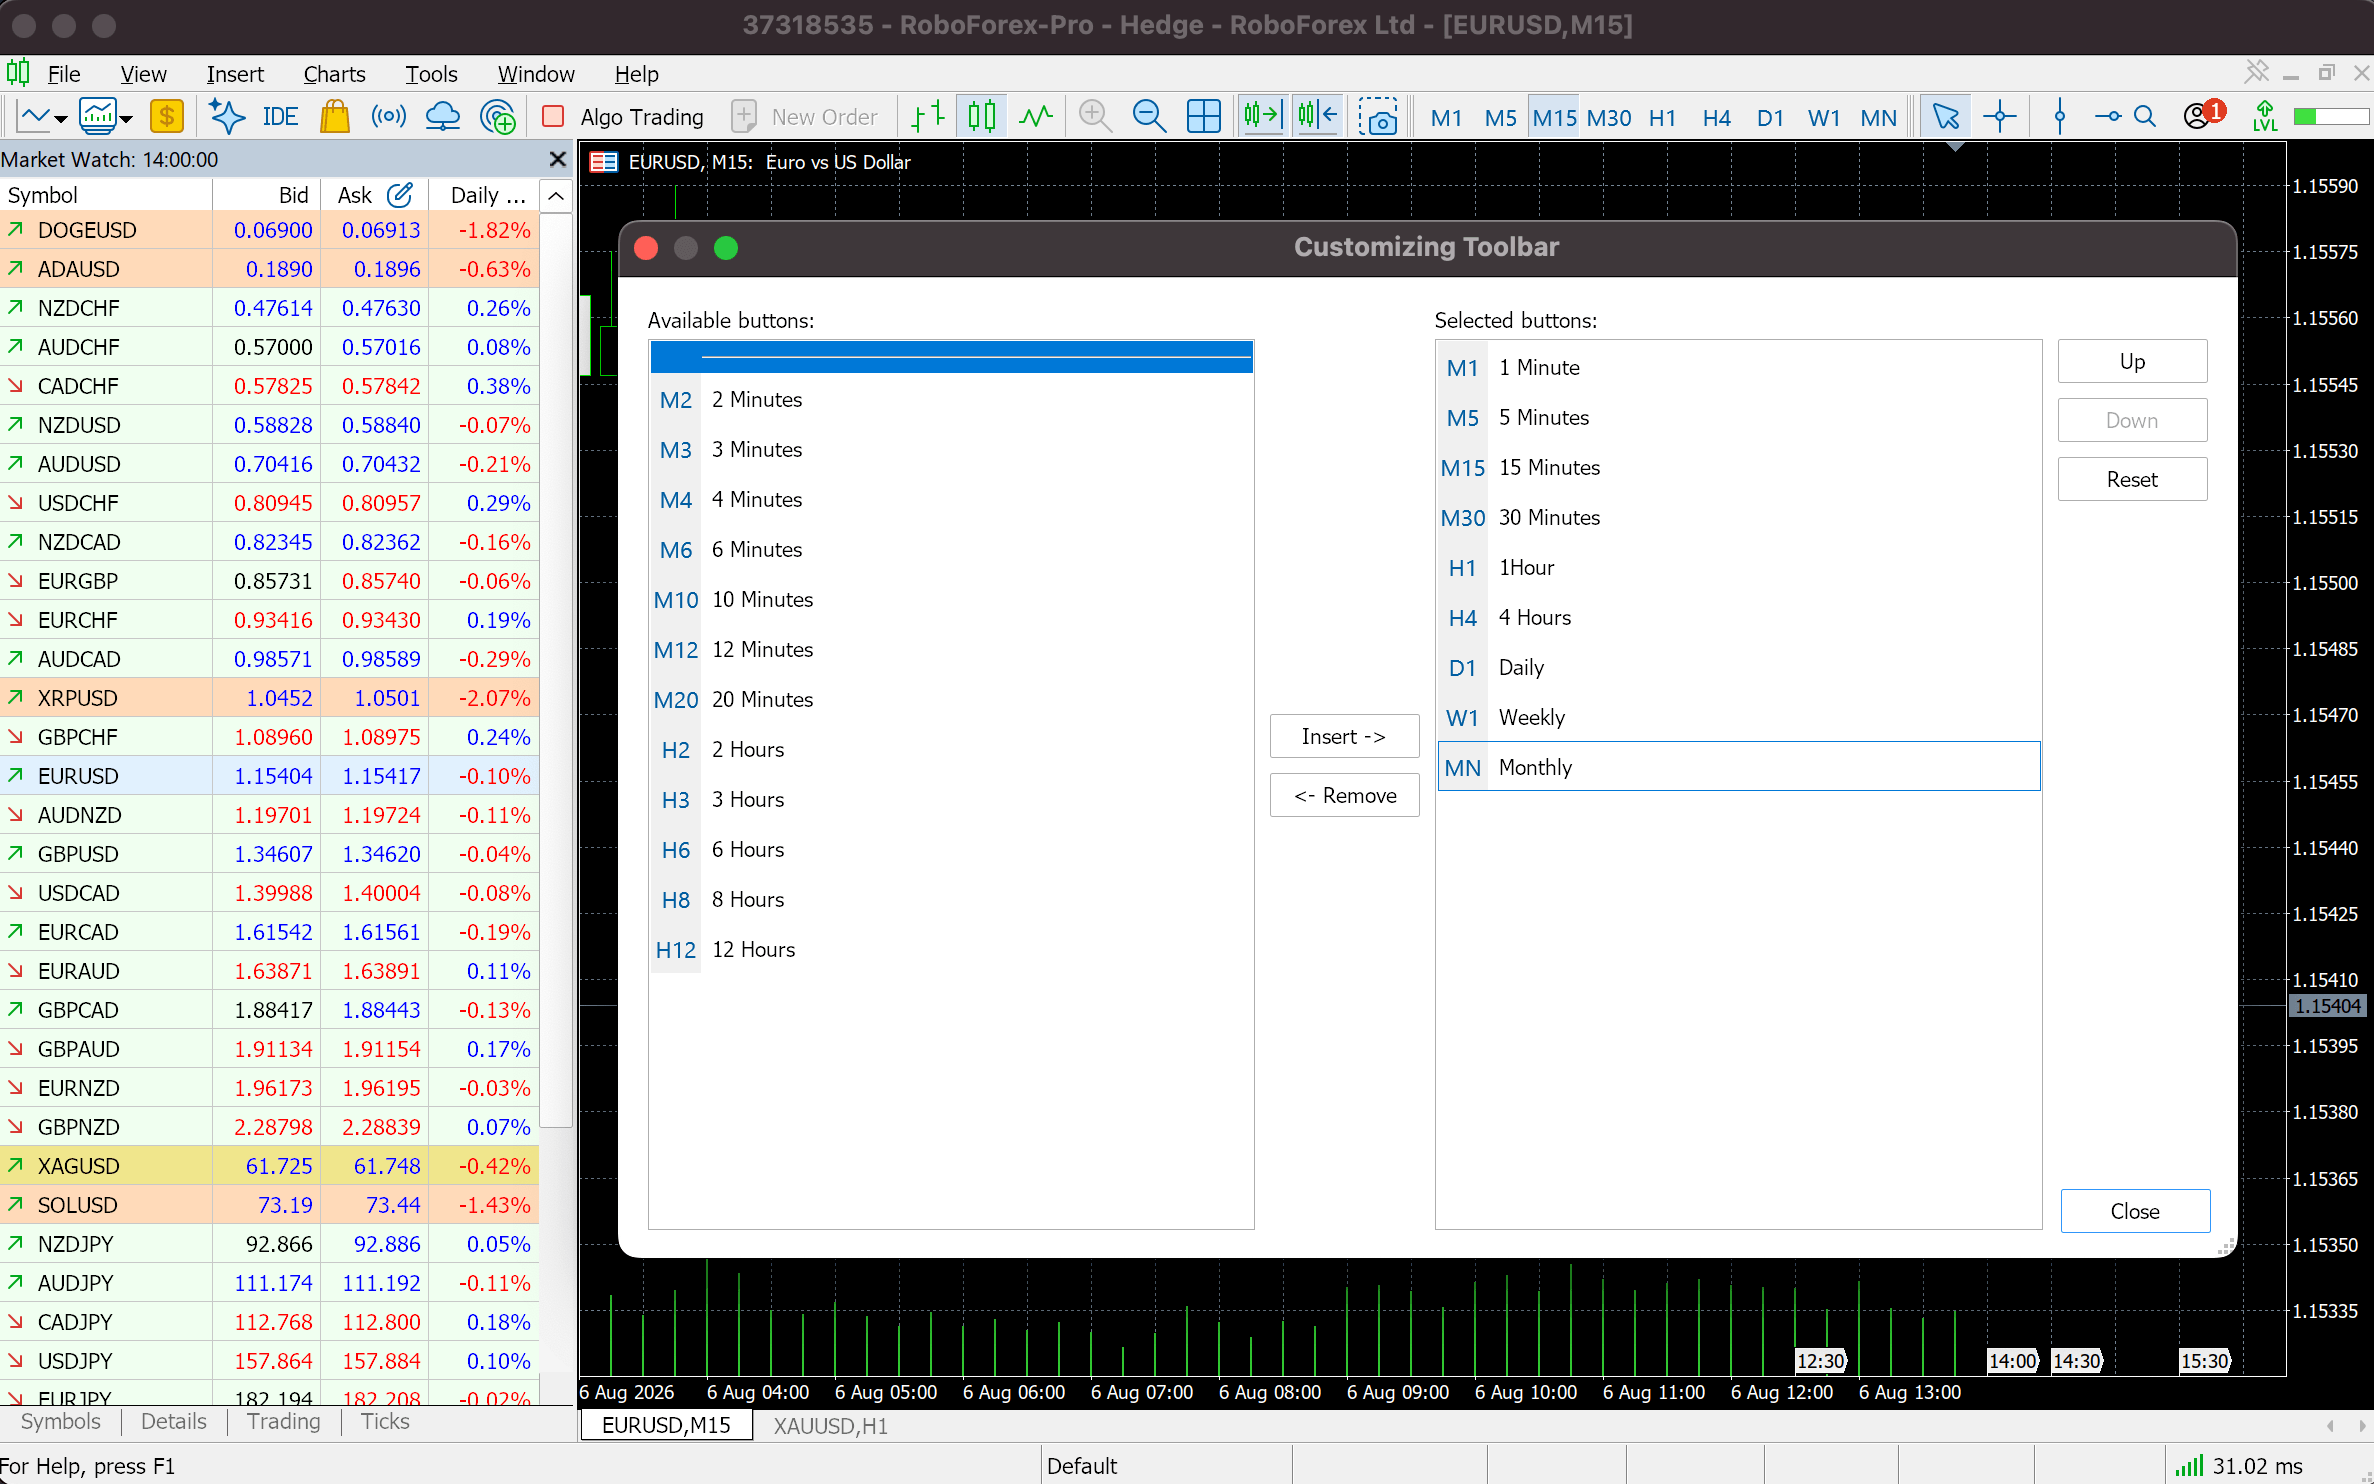This screenshot has height=1484, width=2374.
Task: Open the Insert menu
Action: 235,74
